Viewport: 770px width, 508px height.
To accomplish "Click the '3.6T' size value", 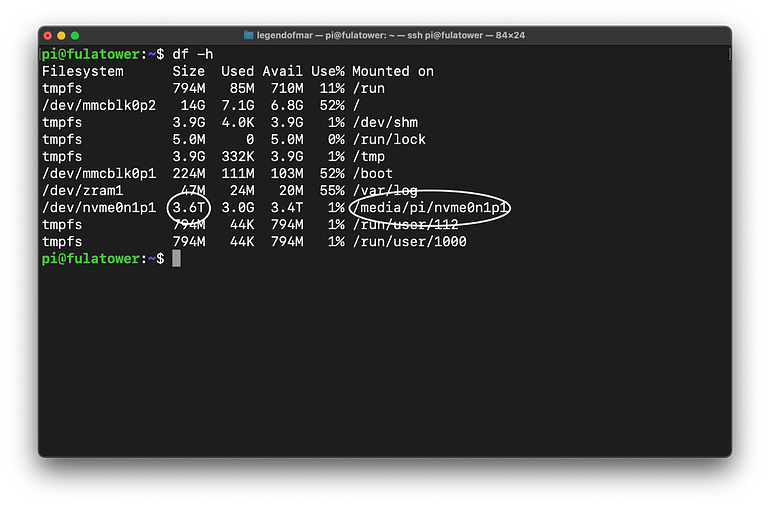I will click(189, 207).
